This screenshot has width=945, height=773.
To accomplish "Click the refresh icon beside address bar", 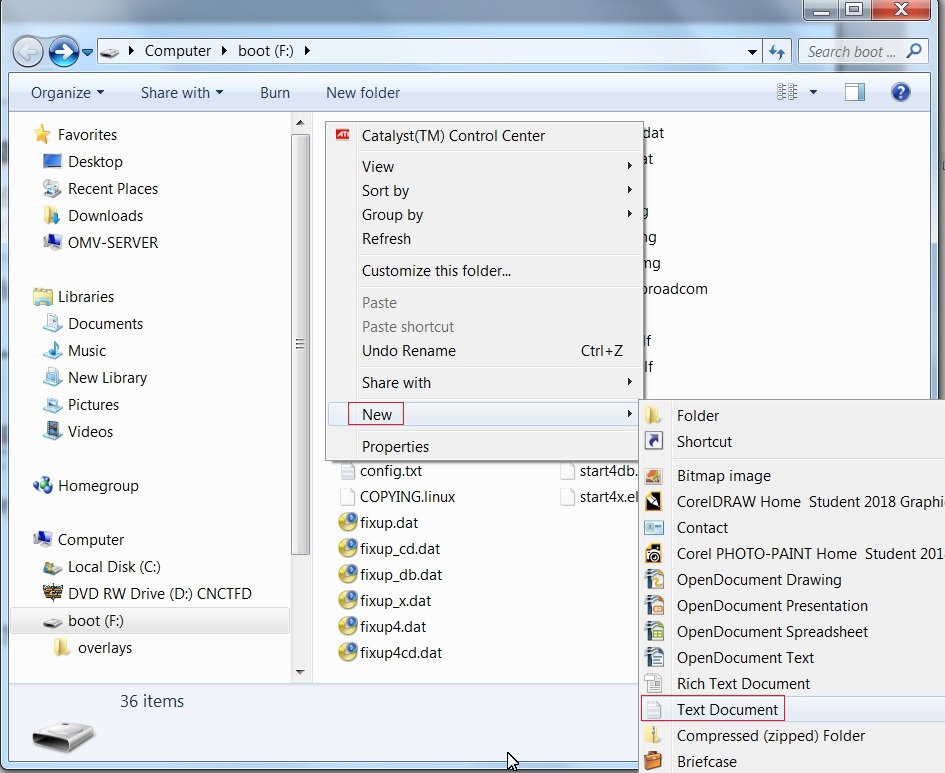I will pyautogui.click(x=778, y=51).
